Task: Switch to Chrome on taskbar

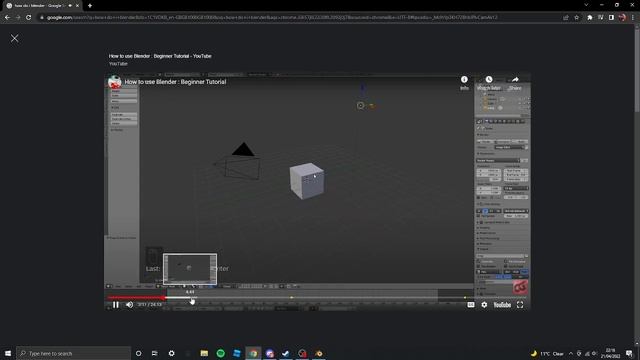Action: tap(253, 353)
